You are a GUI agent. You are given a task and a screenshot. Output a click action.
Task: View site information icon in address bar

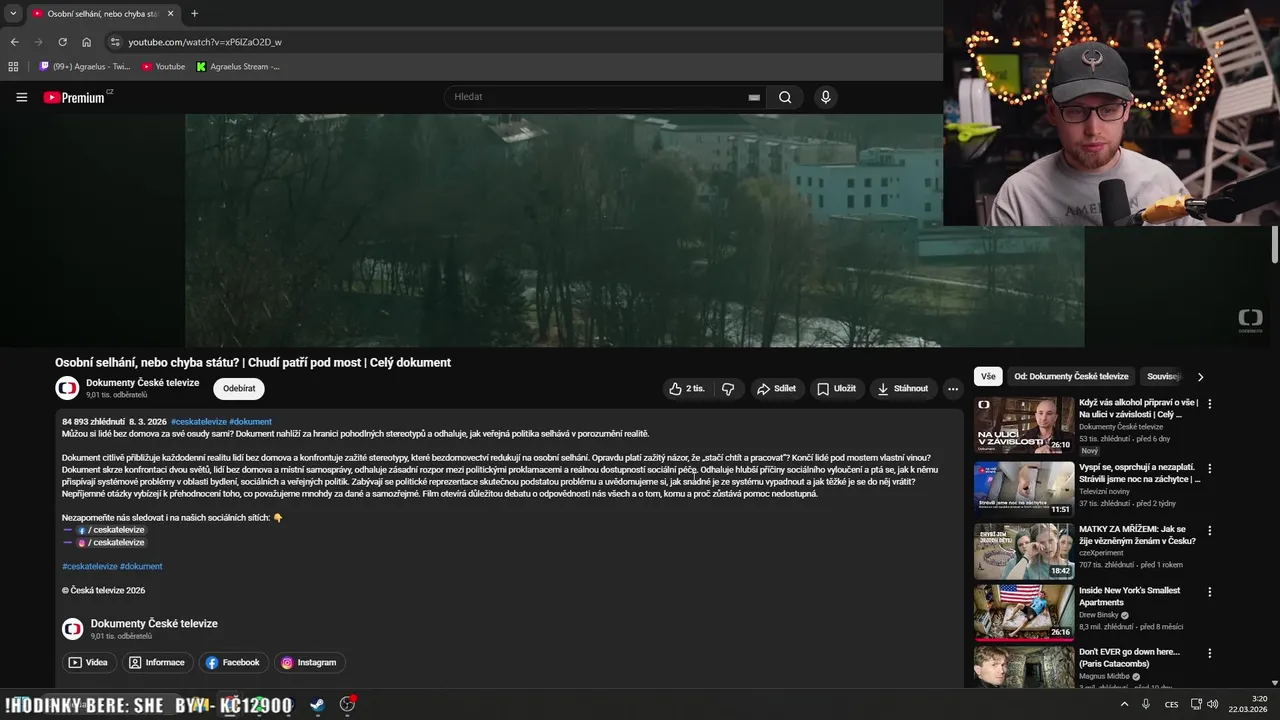pyautogui.click(x=114, y=42)
